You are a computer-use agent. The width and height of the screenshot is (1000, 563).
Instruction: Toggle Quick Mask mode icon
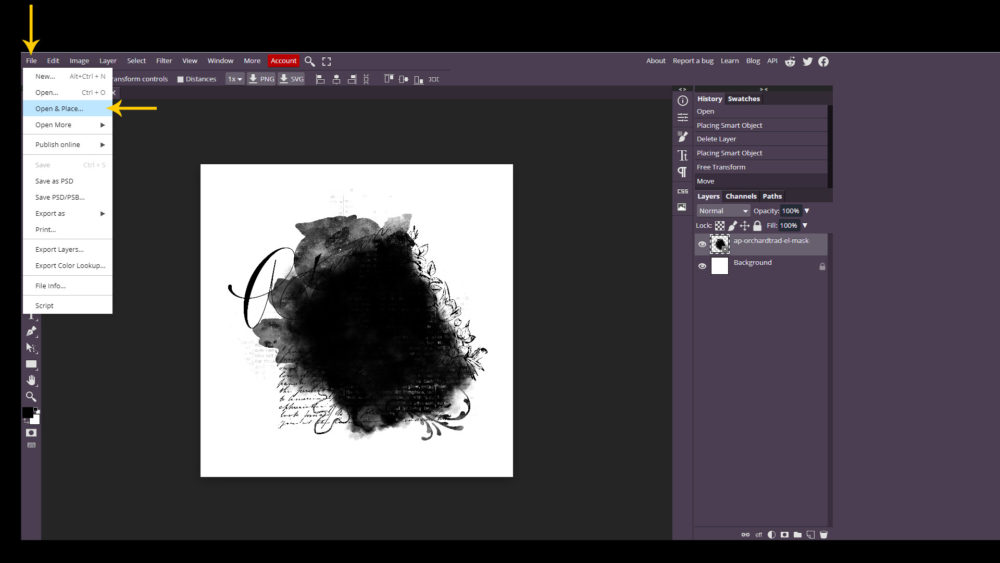(31, 432)
